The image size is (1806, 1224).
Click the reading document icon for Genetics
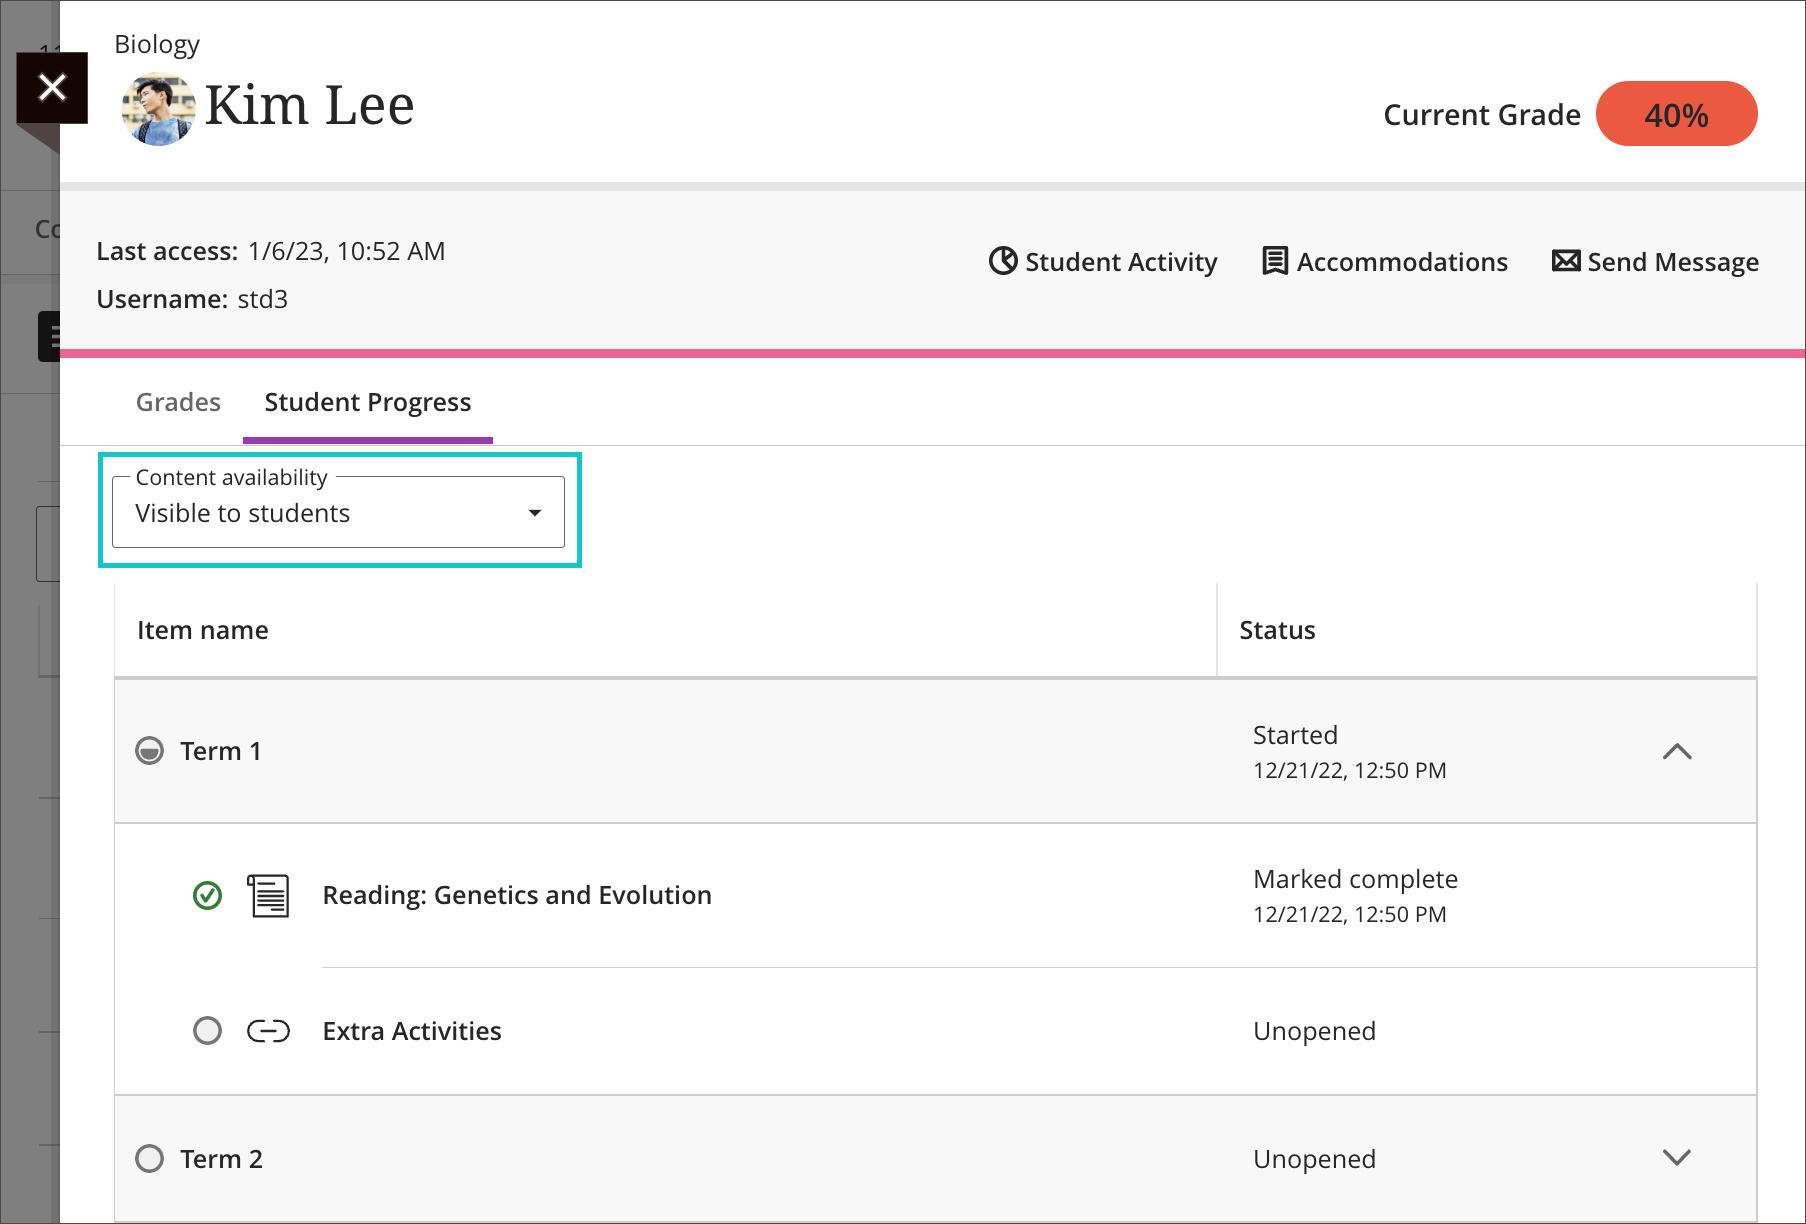click(x=268, y=895)
